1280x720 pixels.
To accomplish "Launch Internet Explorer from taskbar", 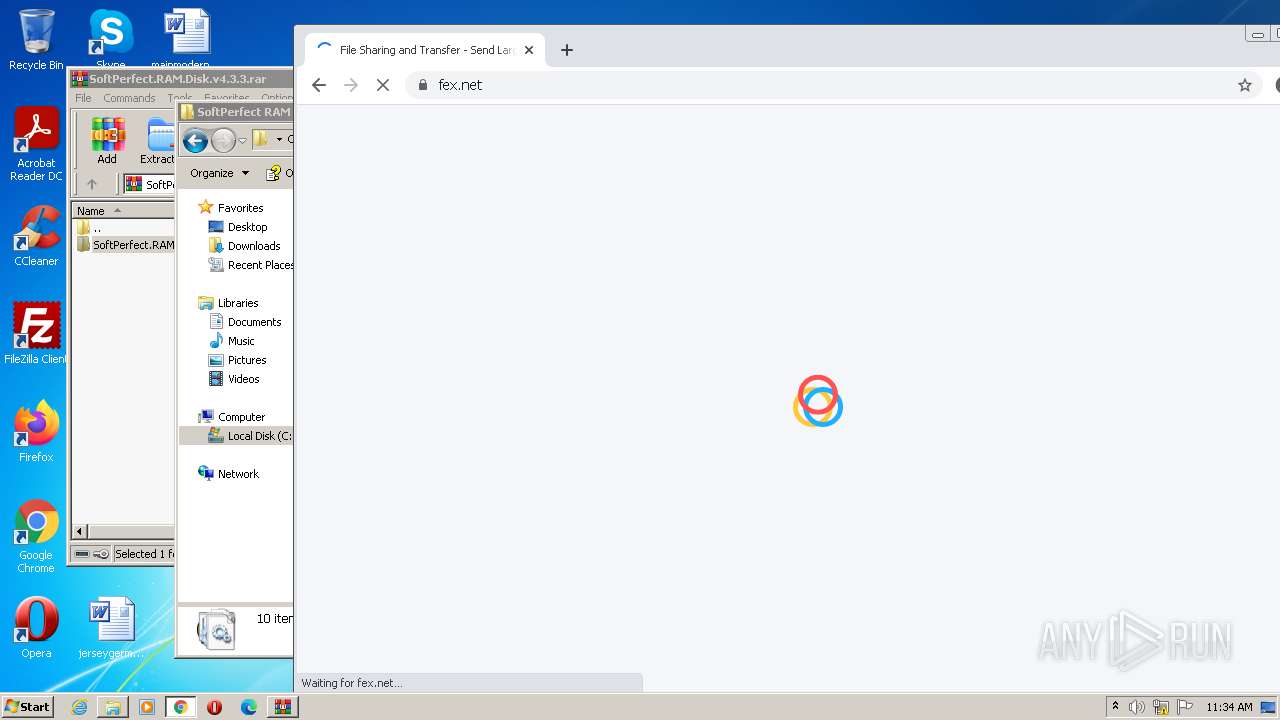I will (79, 707).
